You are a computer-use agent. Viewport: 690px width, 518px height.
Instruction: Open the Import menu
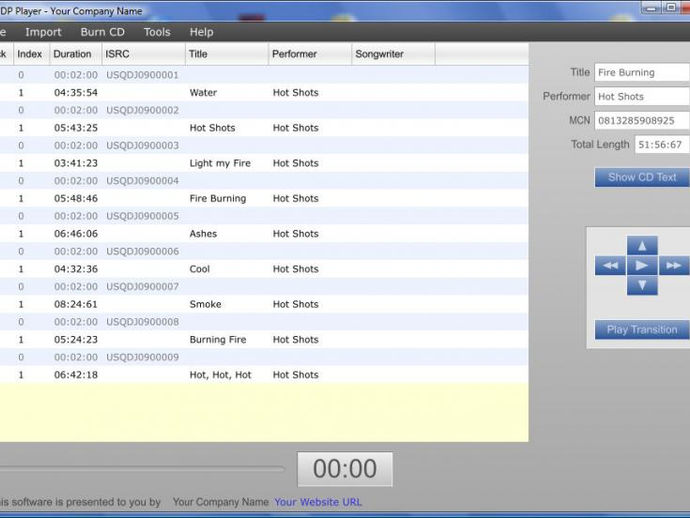coord(43,32)
